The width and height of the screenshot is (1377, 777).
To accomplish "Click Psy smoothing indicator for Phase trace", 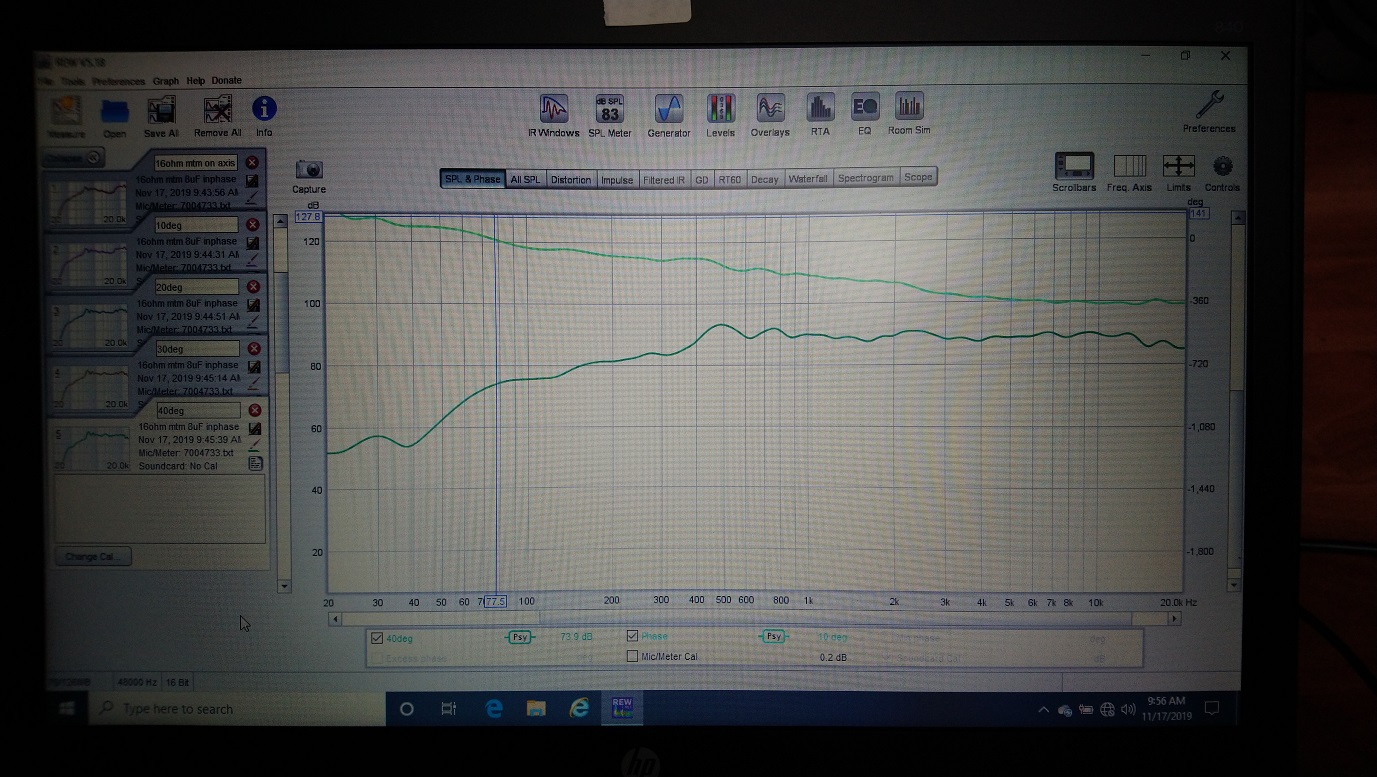I will tap(772, 636).
